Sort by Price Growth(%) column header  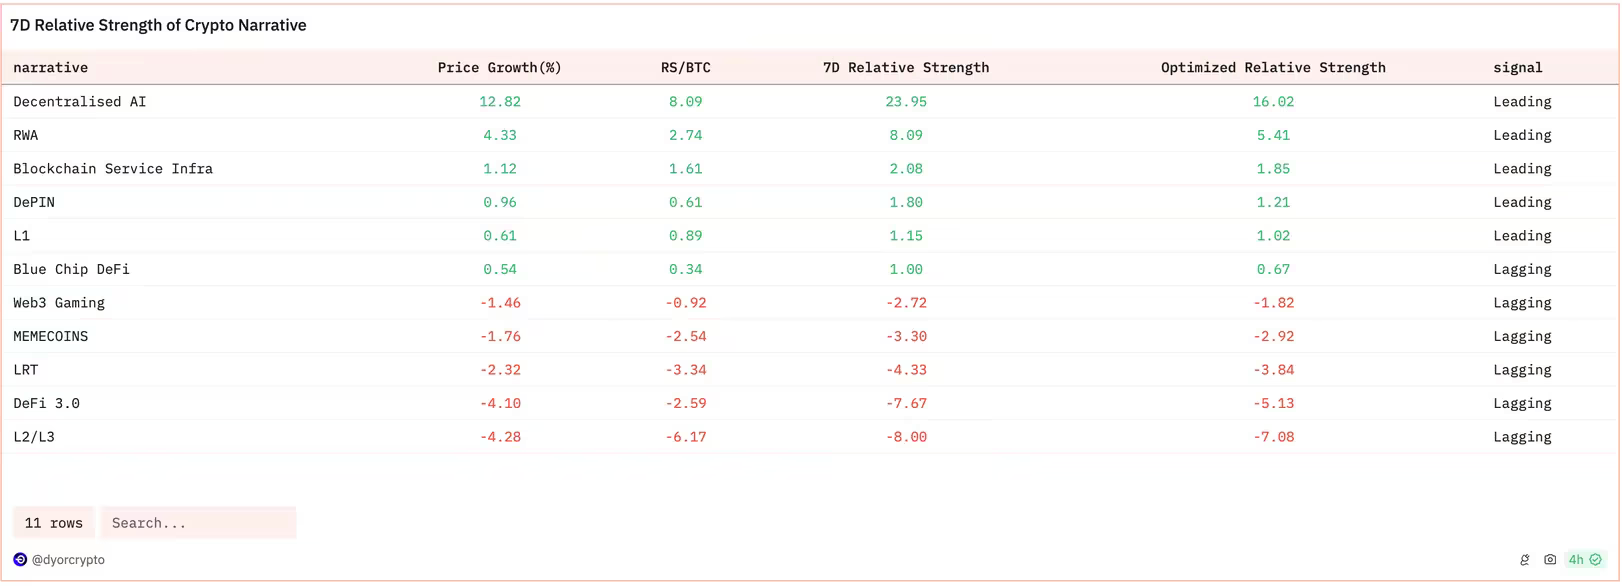pyautogui.click(x=499, y=68)
